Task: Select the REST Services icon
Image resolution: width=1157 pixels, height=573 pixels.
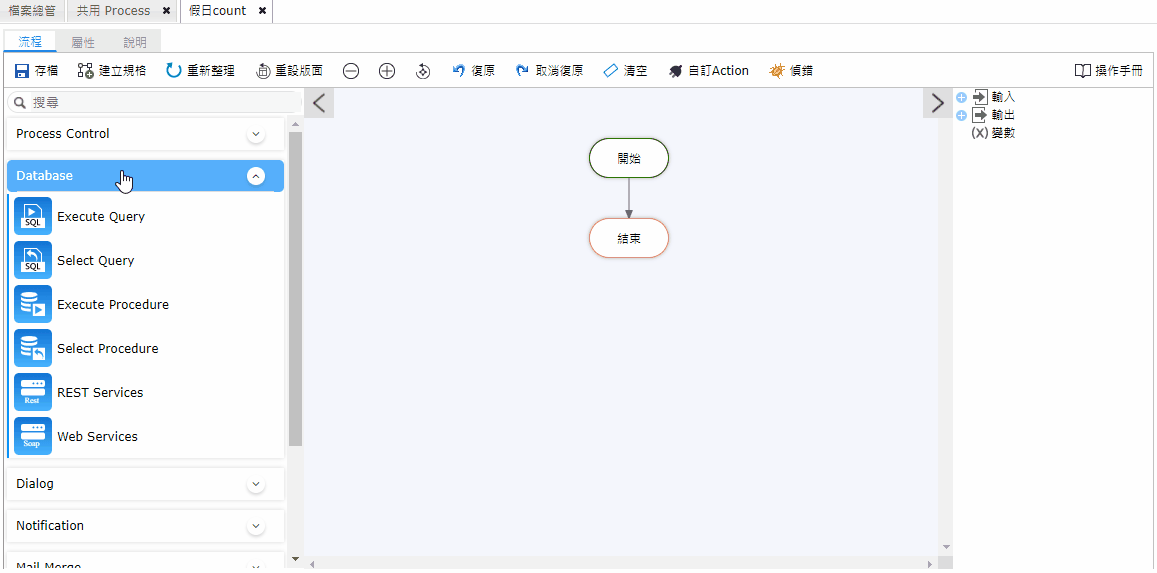Action: coord(33,392)
